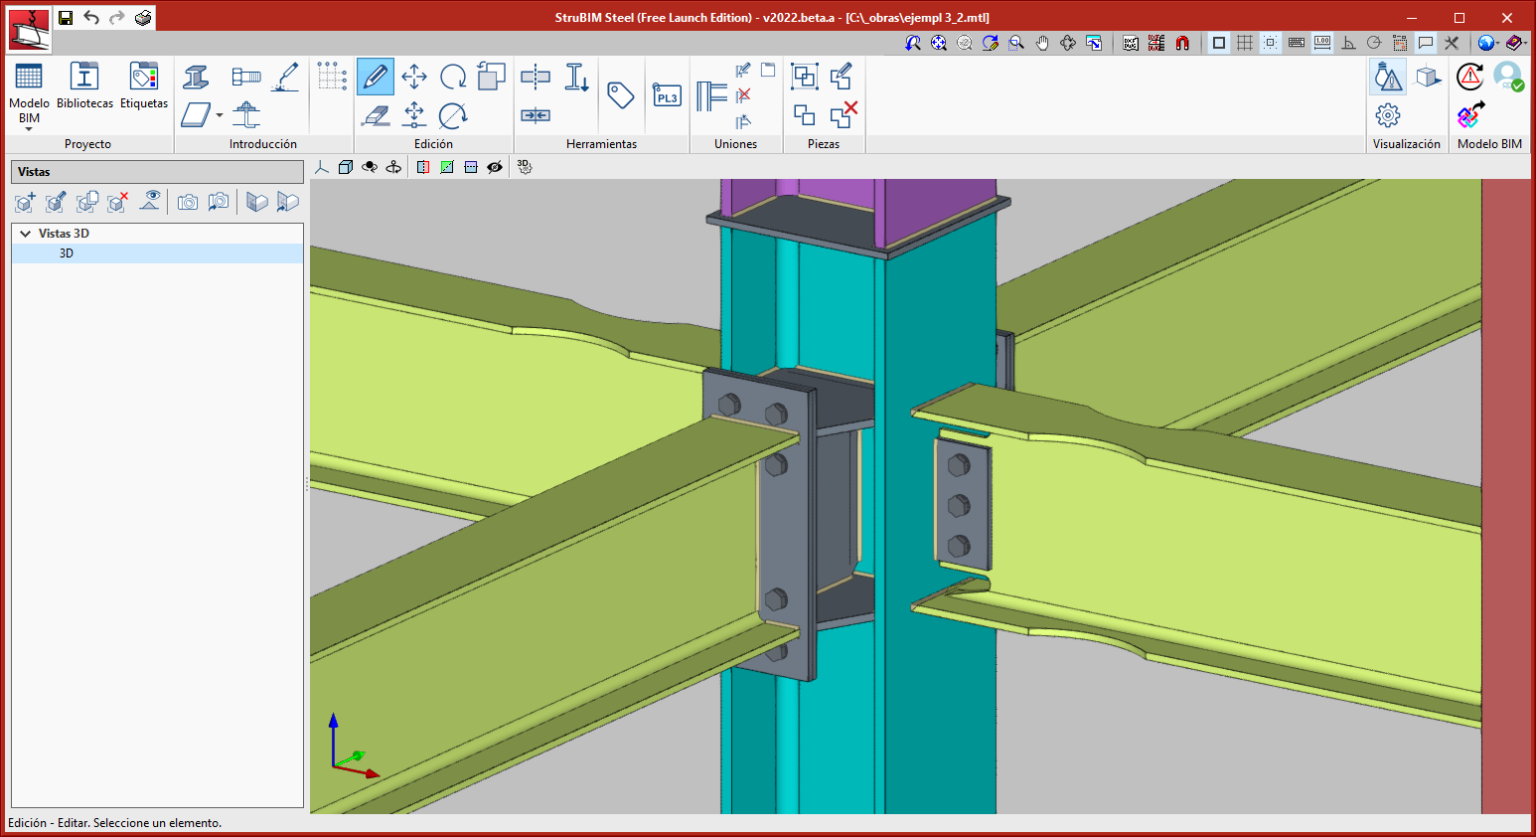The image size is (1536, 837).
Task: Toggle the magnet object snap
Action: point(1182,43)
